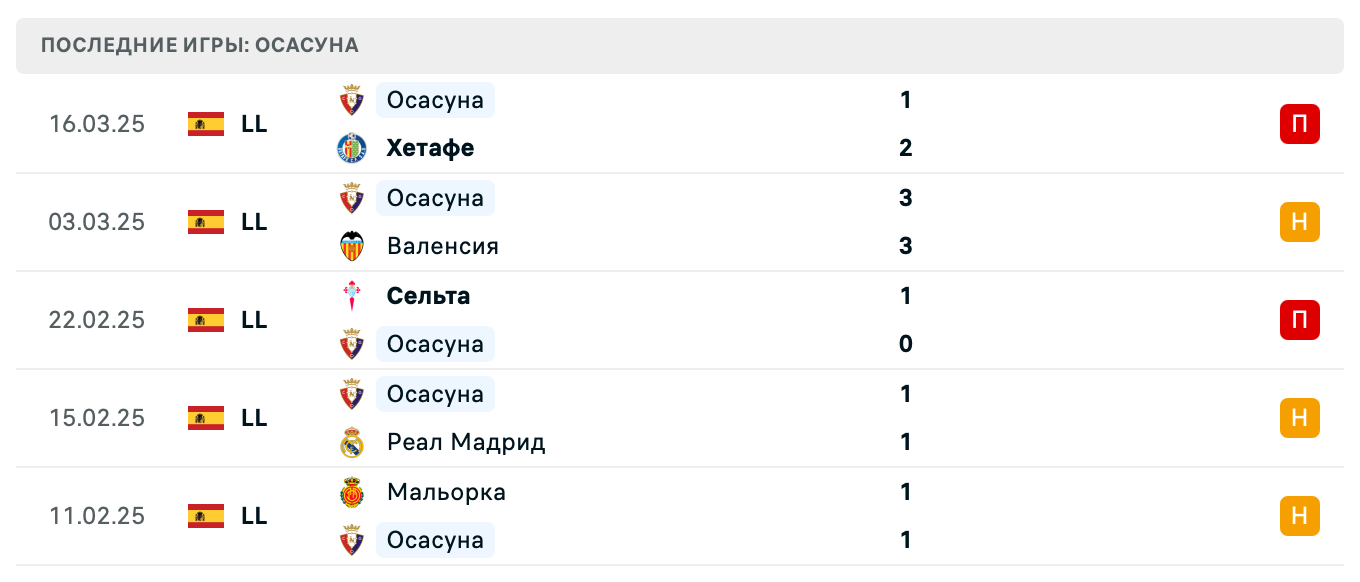1360x582 pixels.
Task: Select the Celta Vigo club crest
Action: (351, 296)
